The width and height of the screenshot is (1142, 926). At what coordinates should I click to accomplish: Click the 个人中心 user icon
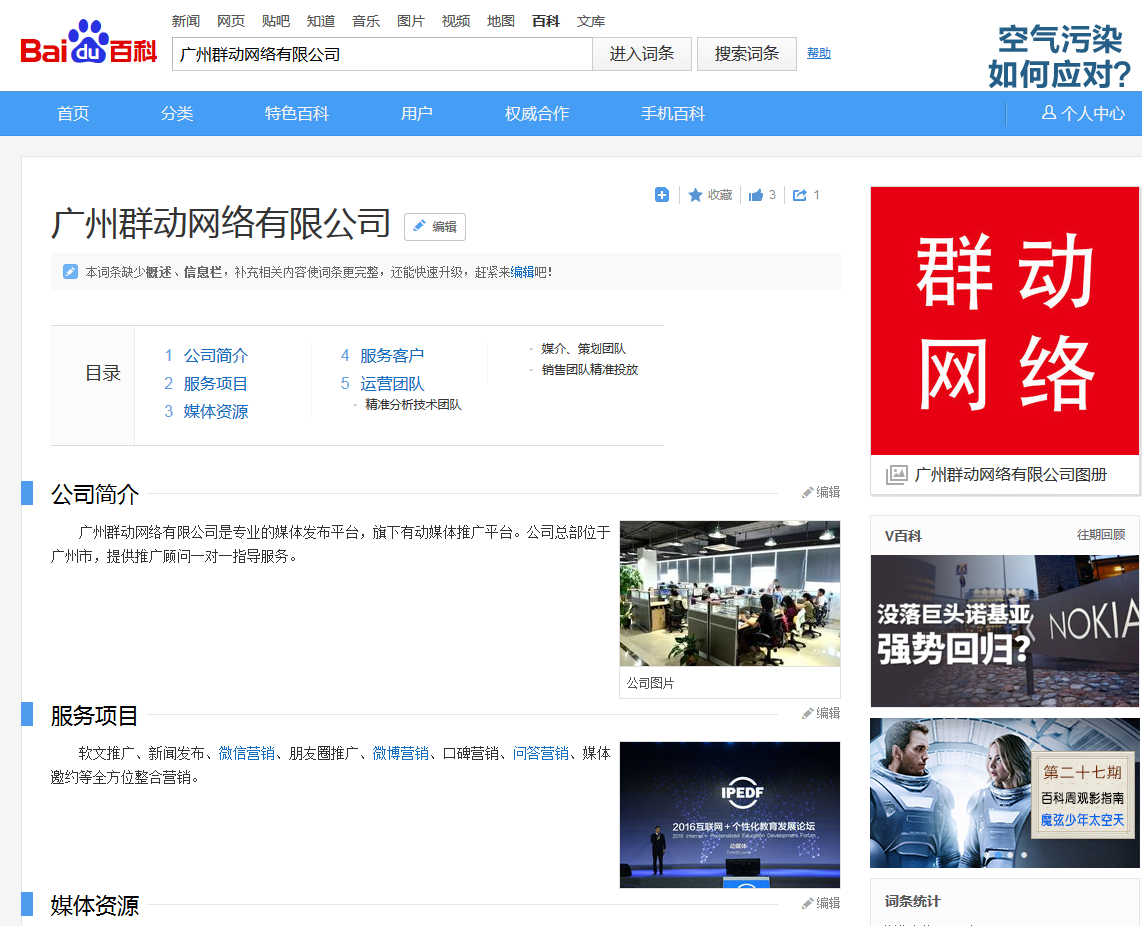1049,113
